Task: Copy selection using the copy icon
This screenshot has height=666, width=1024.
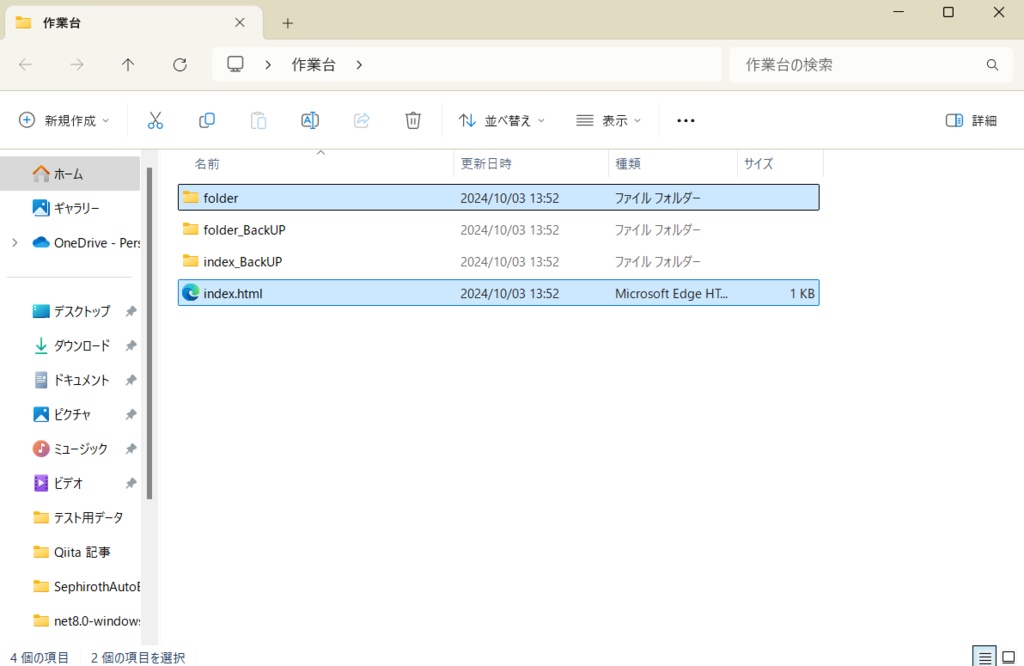Action: click(206, 119)
